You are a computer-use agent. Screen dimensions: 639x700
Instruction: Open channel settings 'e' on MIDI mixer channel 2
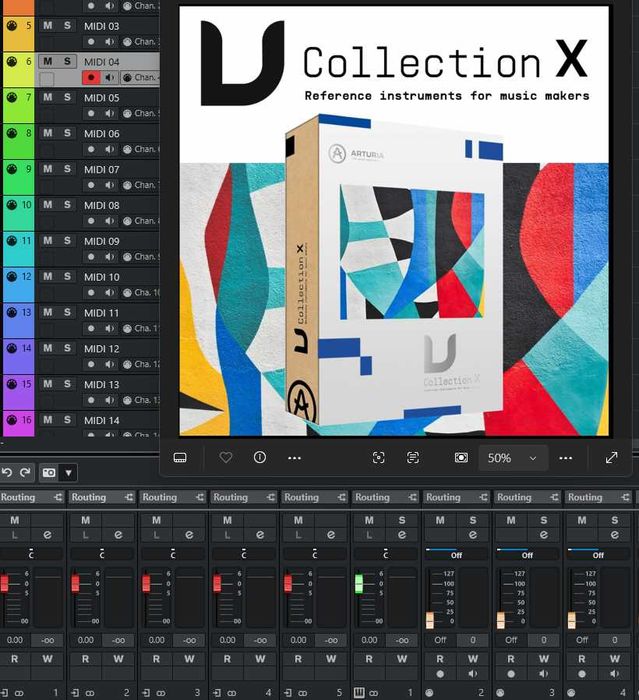pyautogui.click(x=473, y=534)
